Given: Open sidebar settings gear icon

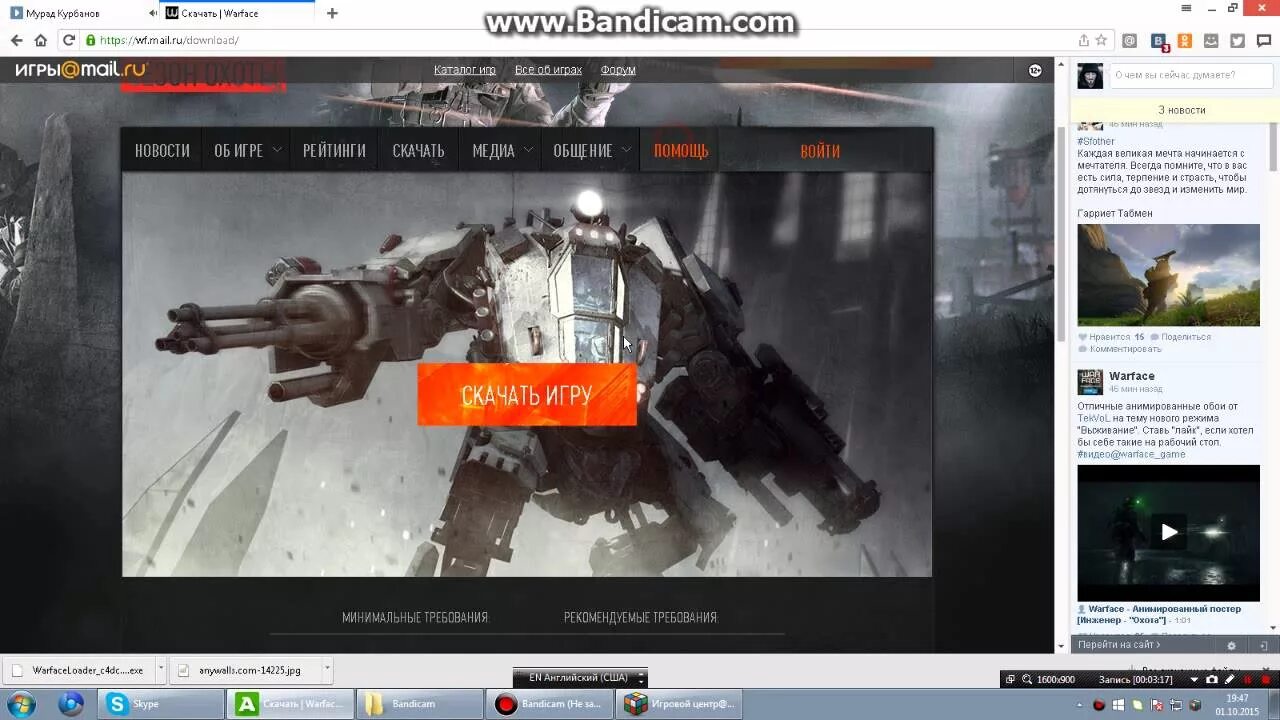Looking at the screenshot, I should (1231, 646).
